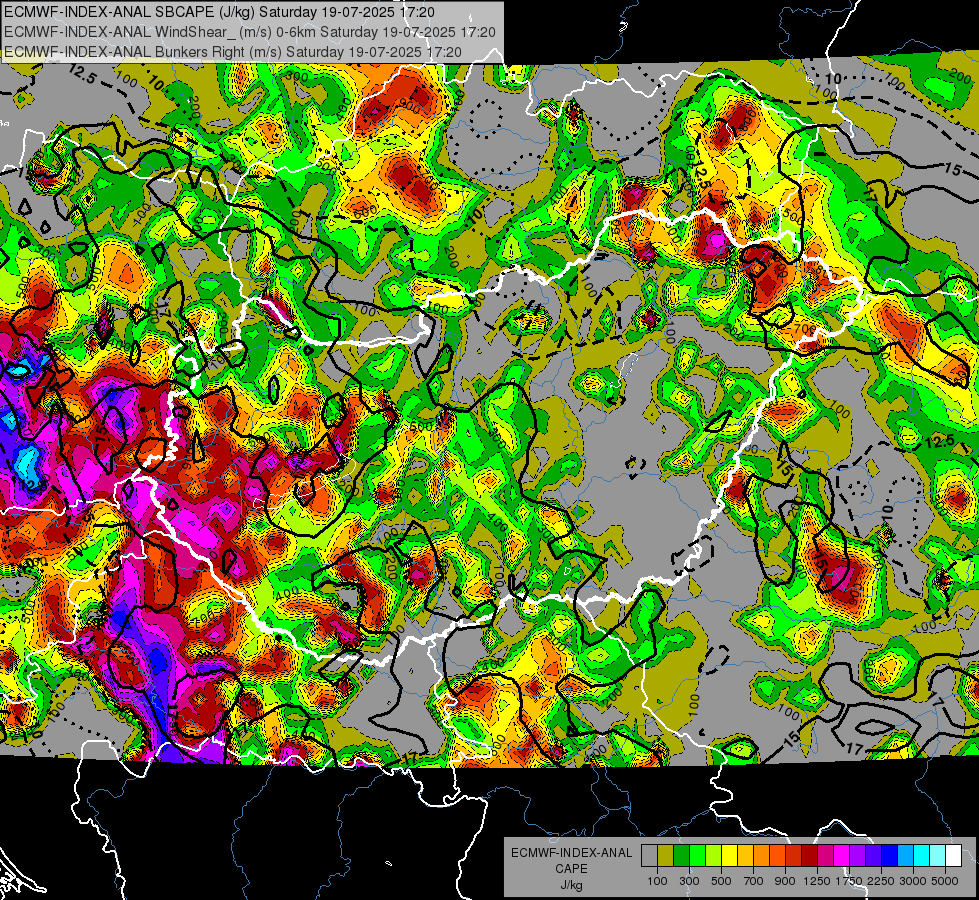Image resolution: width=979 pixels, height=900 pixels.
Task: Select the dark red legend swatch
Action: coord(810,856)
